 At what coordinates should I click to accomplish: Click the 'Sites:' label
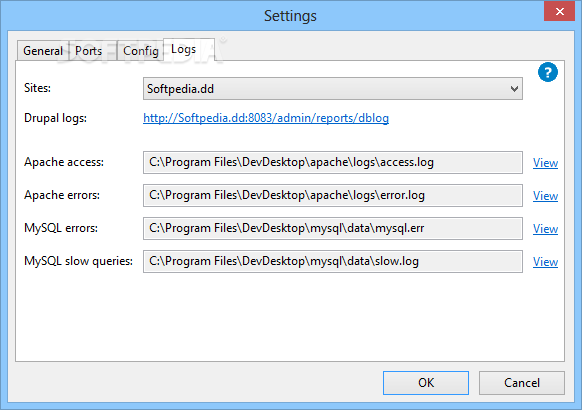(37, 88)
